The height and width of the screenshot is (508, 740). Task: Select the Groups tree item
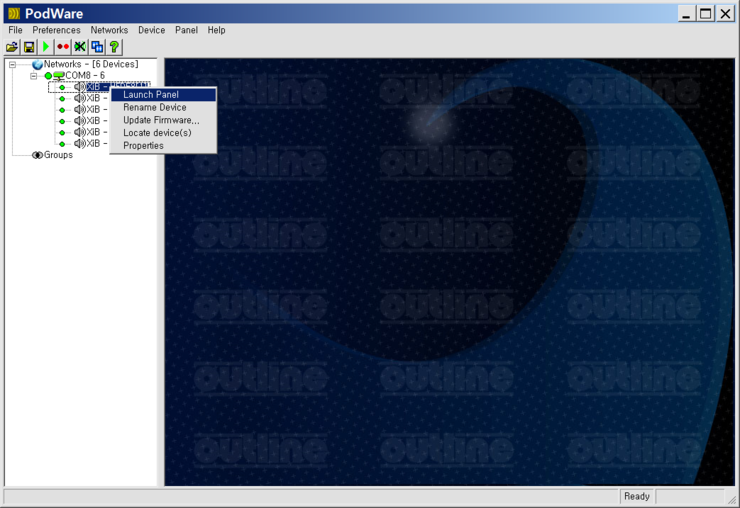coord(58,155)
